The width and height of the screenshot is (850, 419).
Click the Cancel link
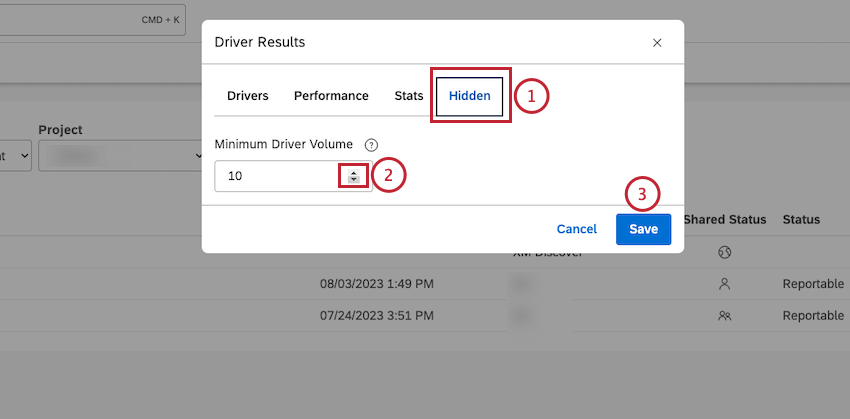[577, 229]
